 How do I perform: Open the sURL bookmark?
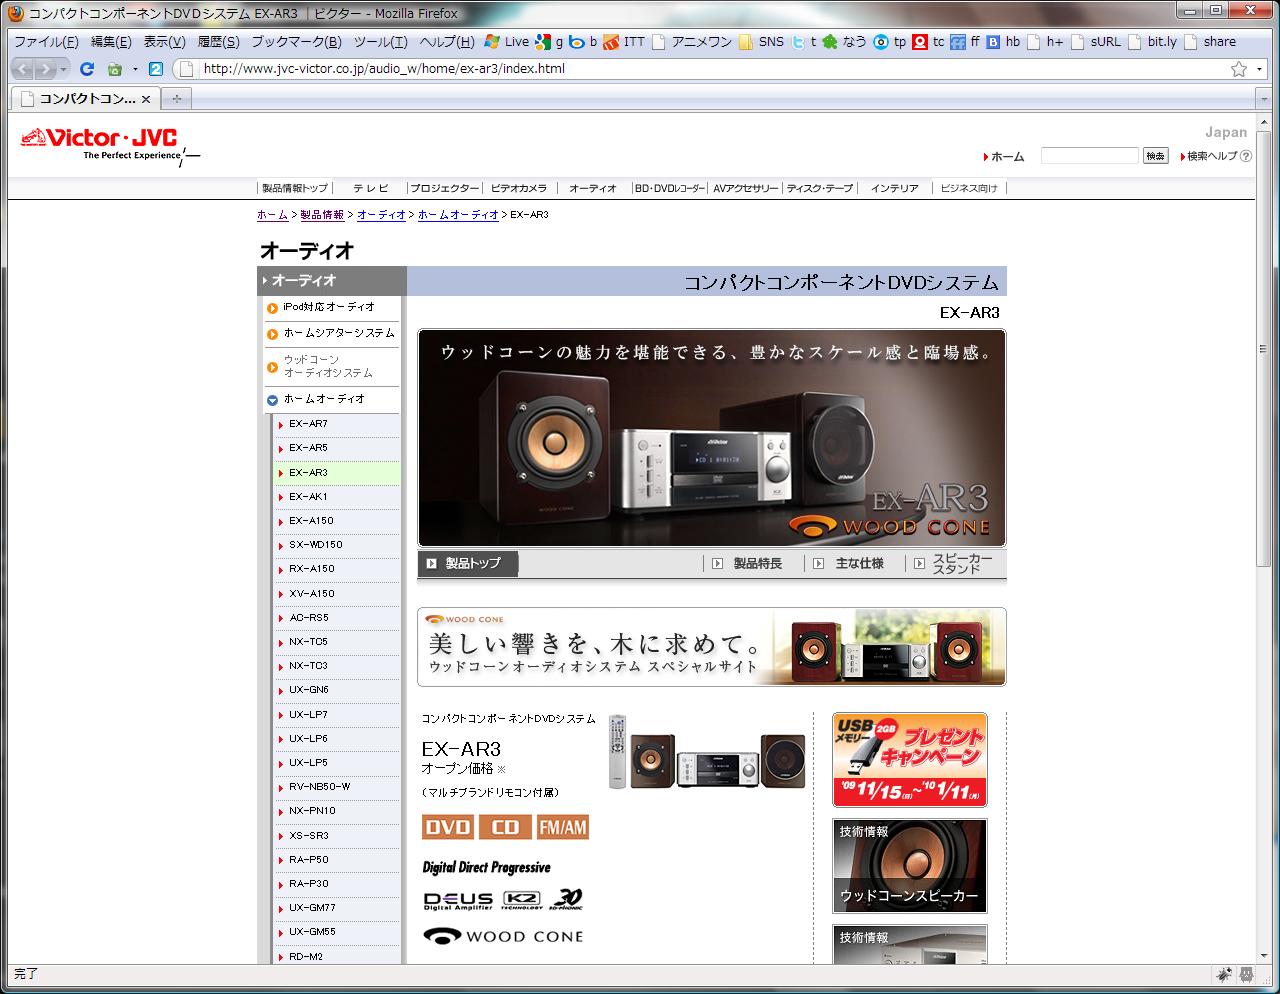click(x=1096, y=42)
